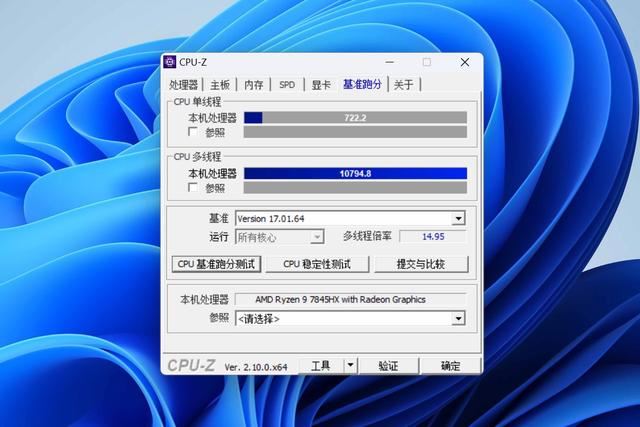Viewport: 640px width, 427px height.
Task: Confirm with the 确定 button
Action: tap(450, 366)
